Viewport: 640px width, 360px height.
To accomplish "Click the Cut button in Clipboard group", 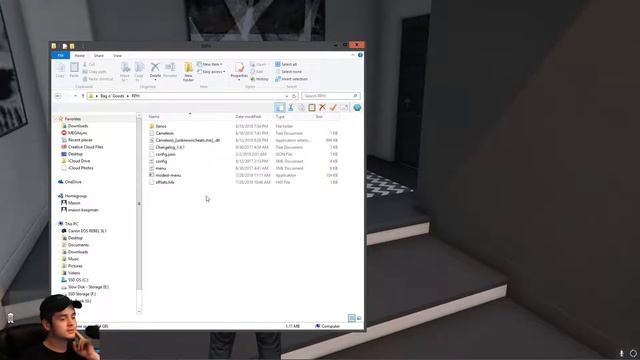I will tap(89, 64).
